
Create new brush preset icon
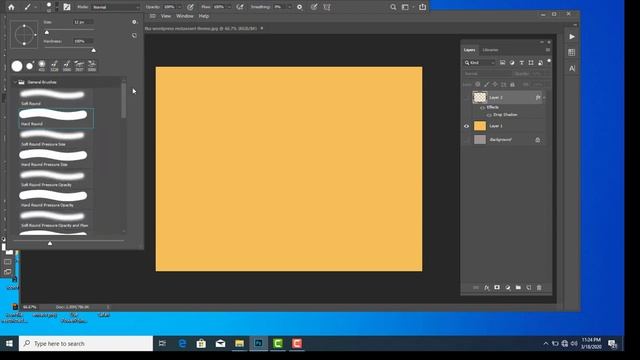point(134,36)
